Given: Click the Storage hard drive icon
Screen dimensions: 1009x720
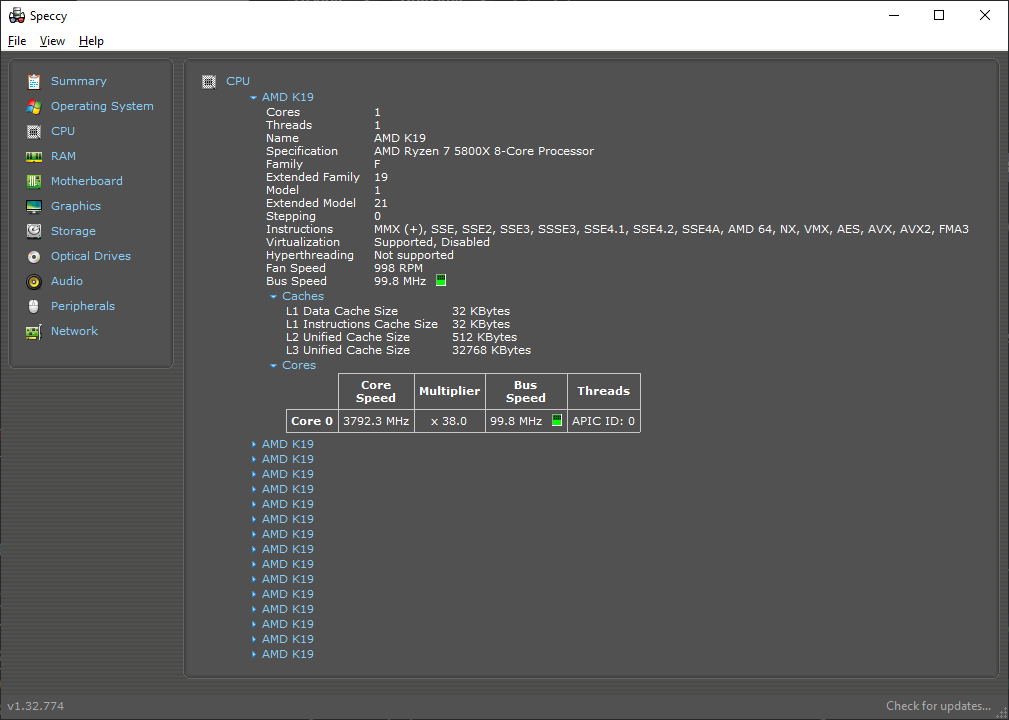Looking at the screenshot, I should [x=34, y=231].
